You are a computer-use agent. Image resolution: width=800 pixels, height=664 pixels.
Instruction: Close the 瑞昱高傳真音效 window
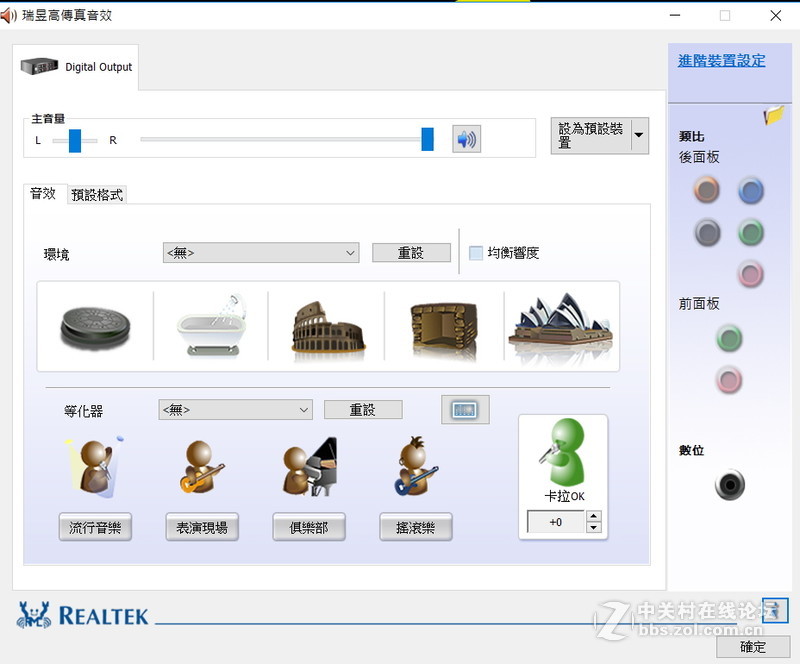pos(776,16)
